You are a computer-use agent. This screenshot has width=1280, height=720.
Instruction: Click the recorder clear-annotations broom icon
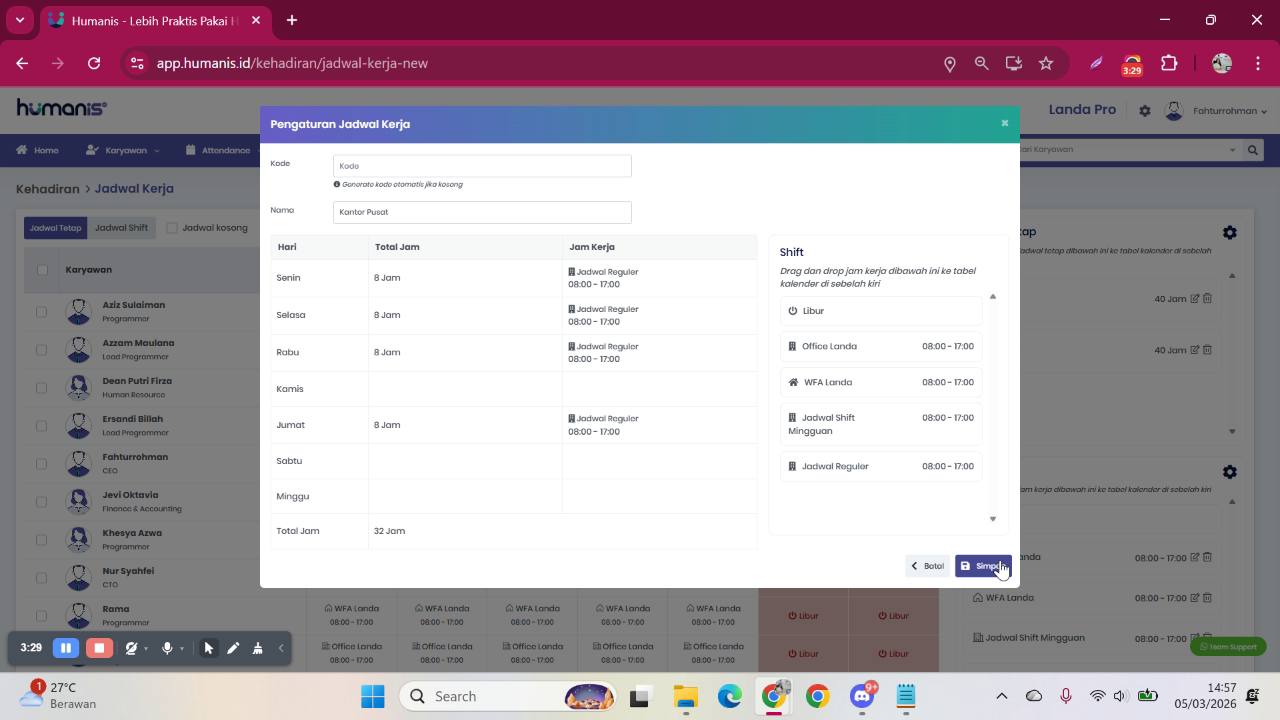pyautogui.click(x=257, y=648)
